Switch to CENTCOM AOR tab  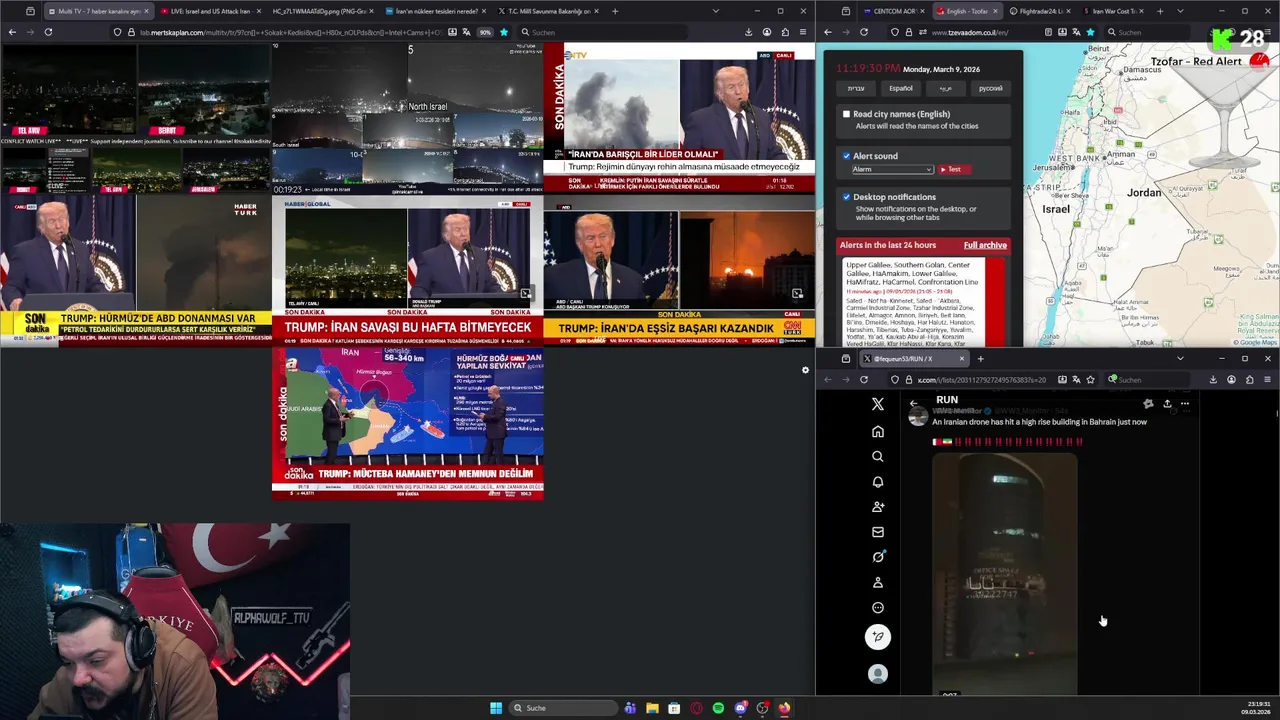point(894,11)
